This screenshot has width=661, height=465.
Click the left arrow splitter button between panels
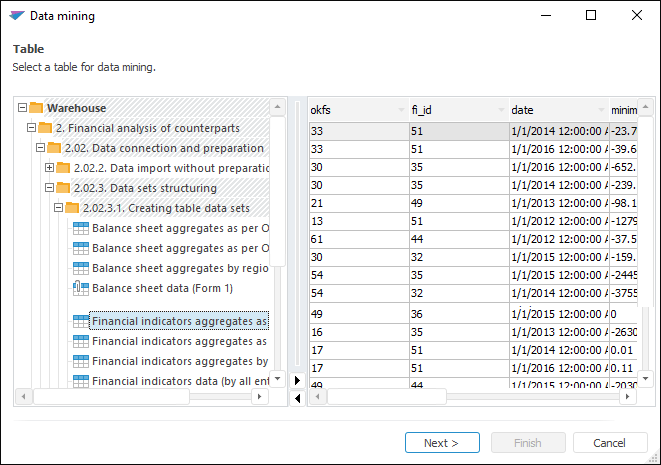(x=297, y=397)
